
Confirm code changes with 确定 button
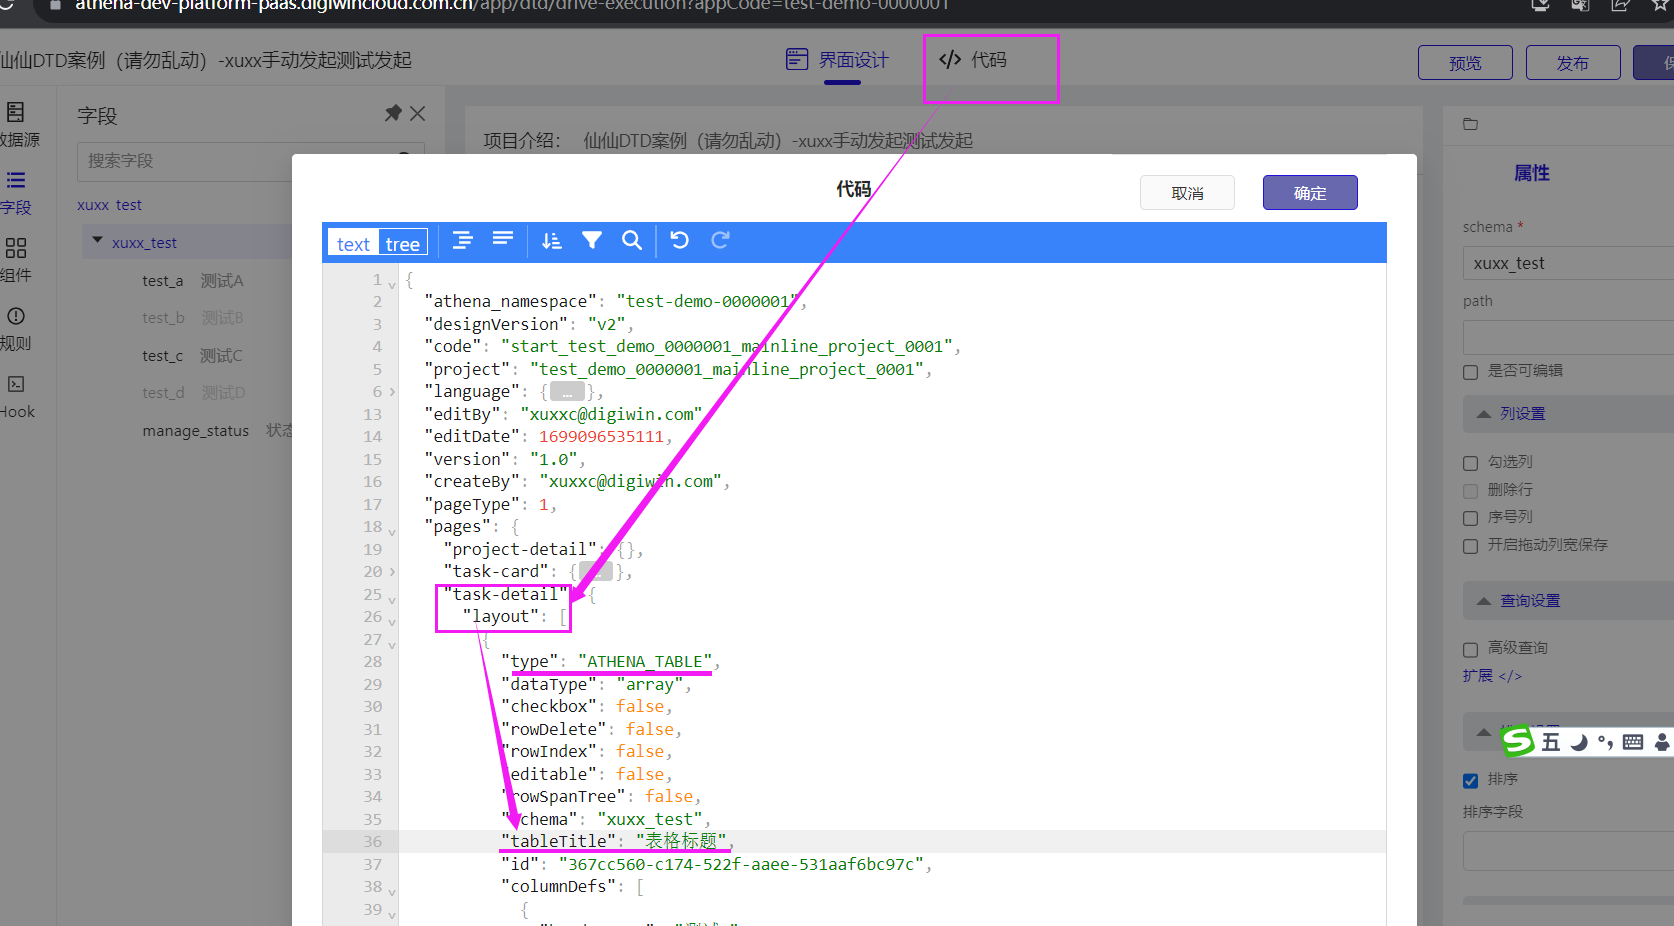click(1310, 193)
